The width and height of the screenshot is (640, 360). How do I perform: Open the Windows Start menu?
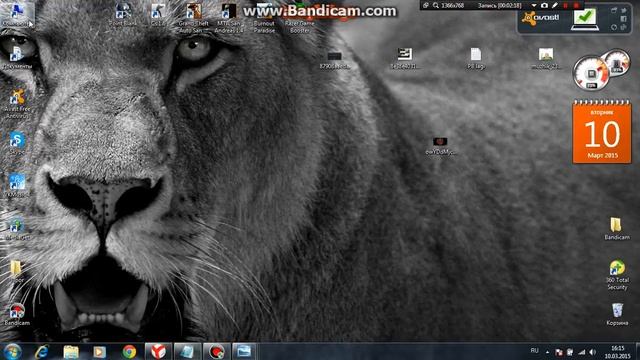tap(12, 351)
